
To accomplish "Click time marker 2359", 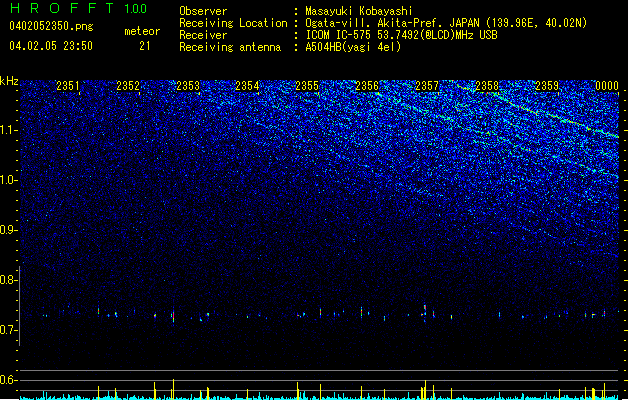I will [547, 86].
